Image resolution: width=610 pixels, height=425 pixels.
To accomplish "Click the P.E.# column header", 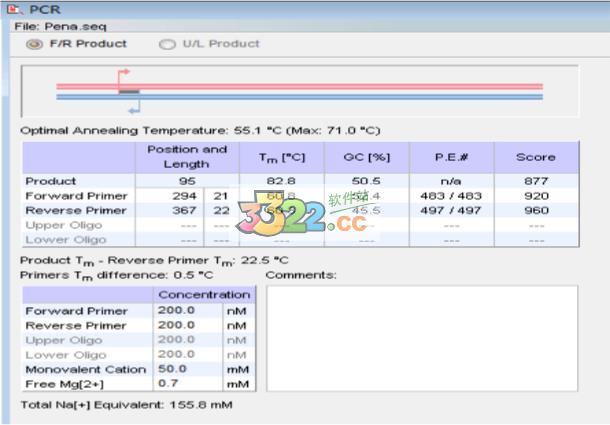I will 450,157.
